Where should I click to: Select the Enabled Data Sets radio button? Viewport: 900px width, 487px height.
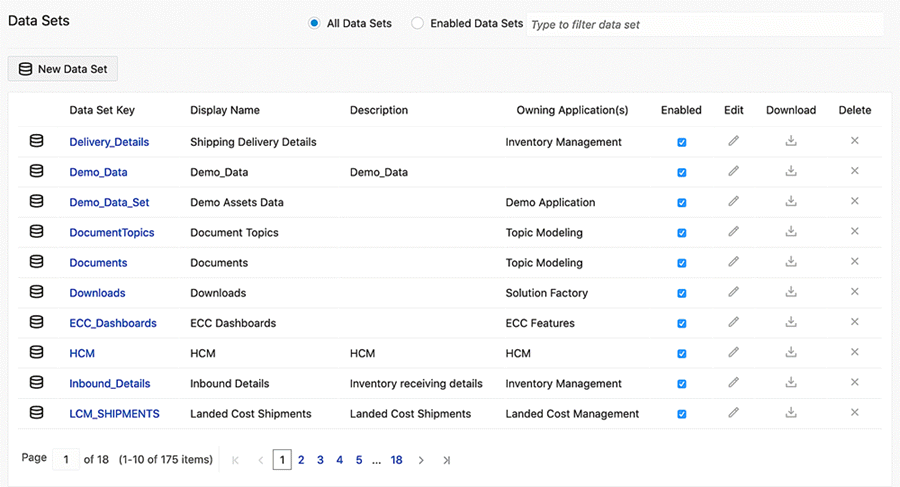[x=417, y=24]
